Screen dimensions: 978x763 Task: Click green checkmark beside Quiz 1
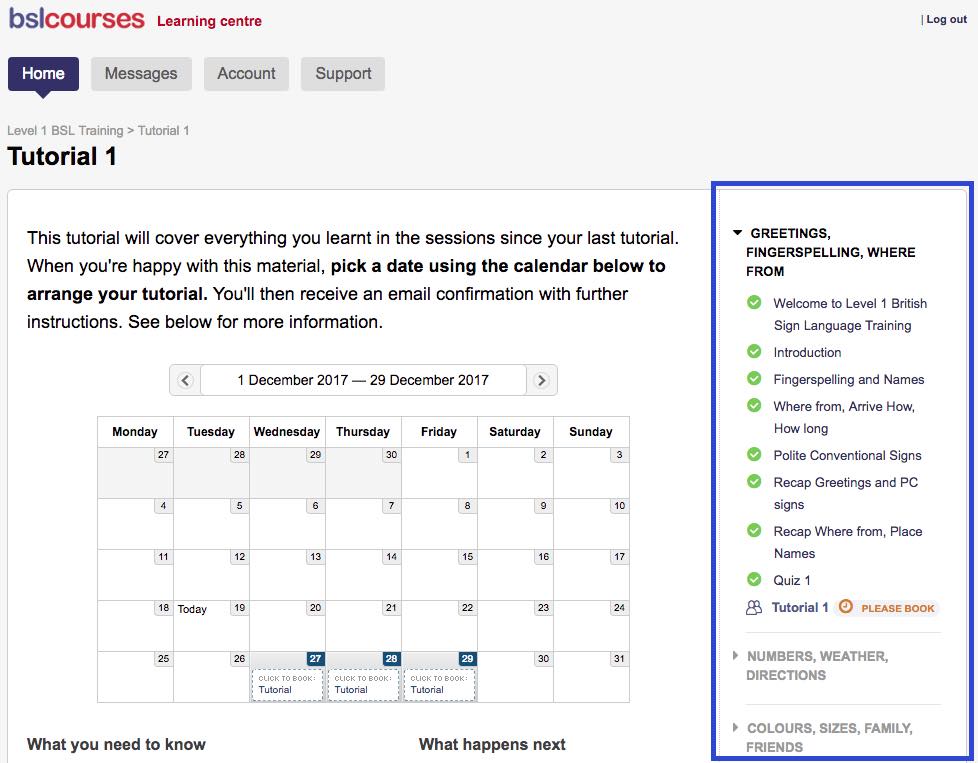tap(754, 580)
